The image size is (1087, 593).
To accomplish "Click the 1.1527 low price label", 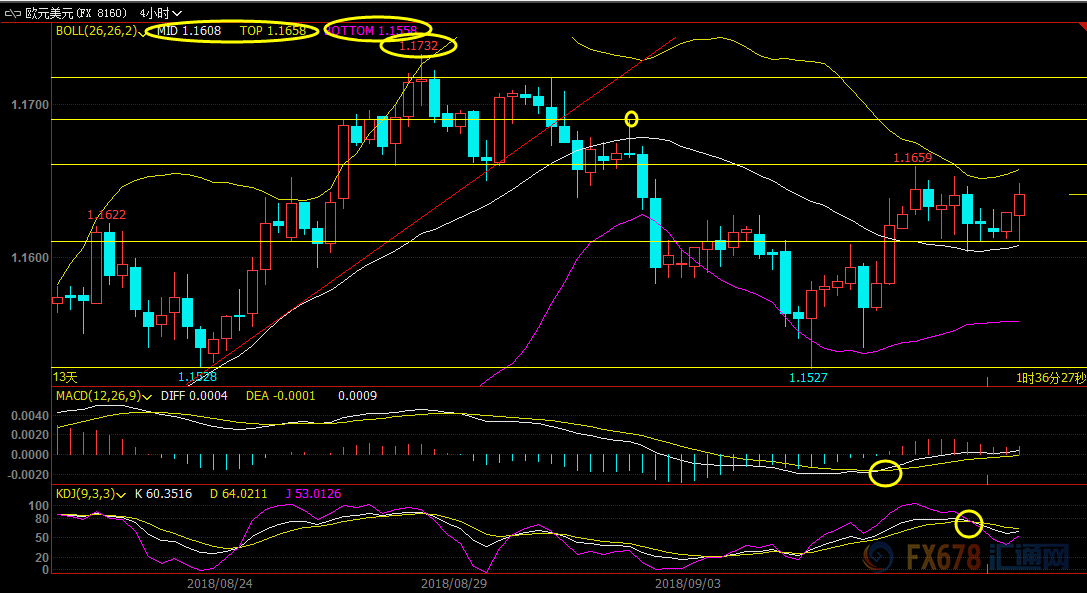I will (808, 378).
